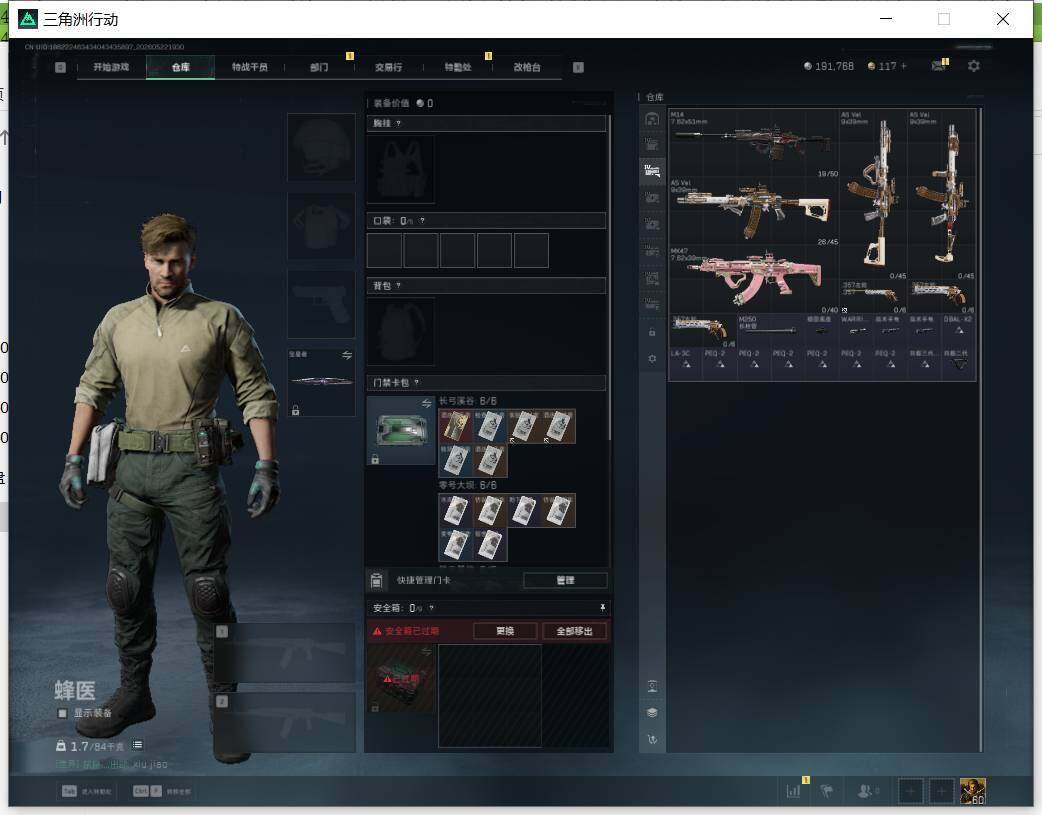1042x815 pixels.
Task: Click the icon above the layers icon in the stash sidebar
Action: [652, 686]
